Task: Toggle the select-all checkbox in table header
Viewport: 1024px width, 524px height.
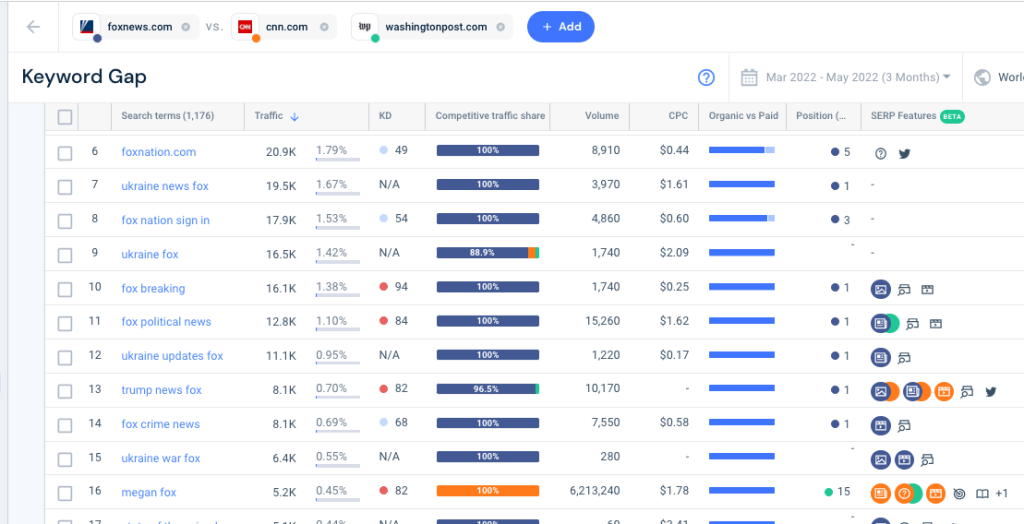Action: click(65, 117)
